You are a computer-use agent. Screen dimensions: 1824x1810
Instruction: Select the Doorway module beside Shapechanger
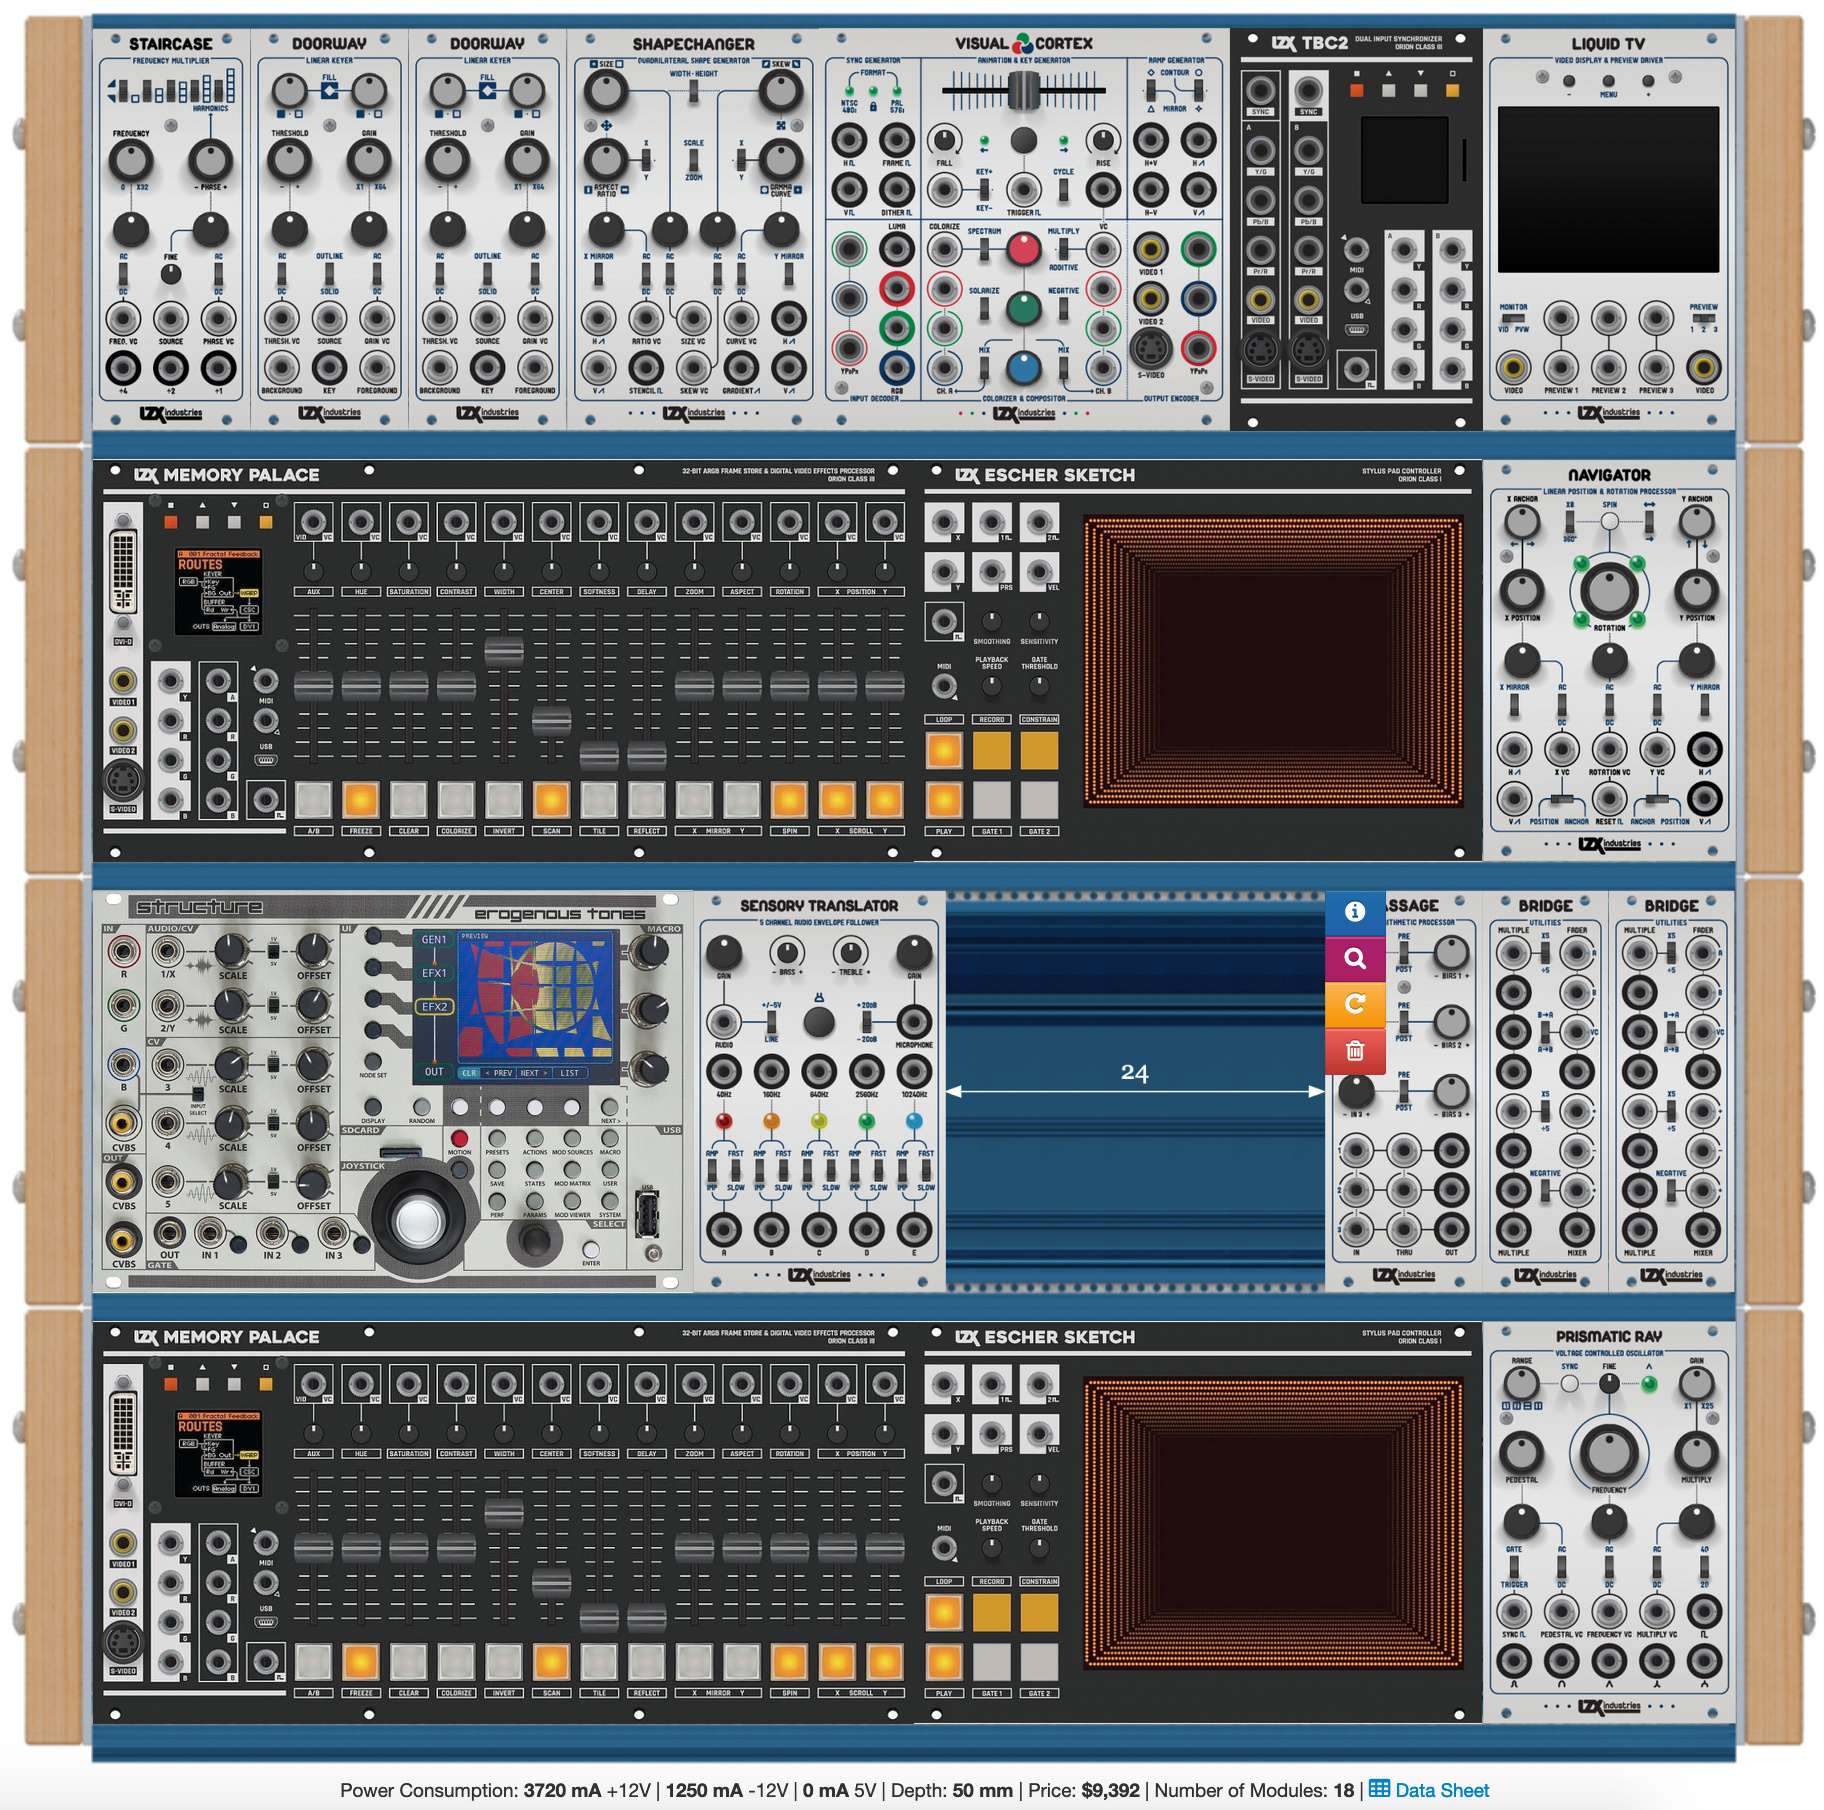(x=487, y=229)
